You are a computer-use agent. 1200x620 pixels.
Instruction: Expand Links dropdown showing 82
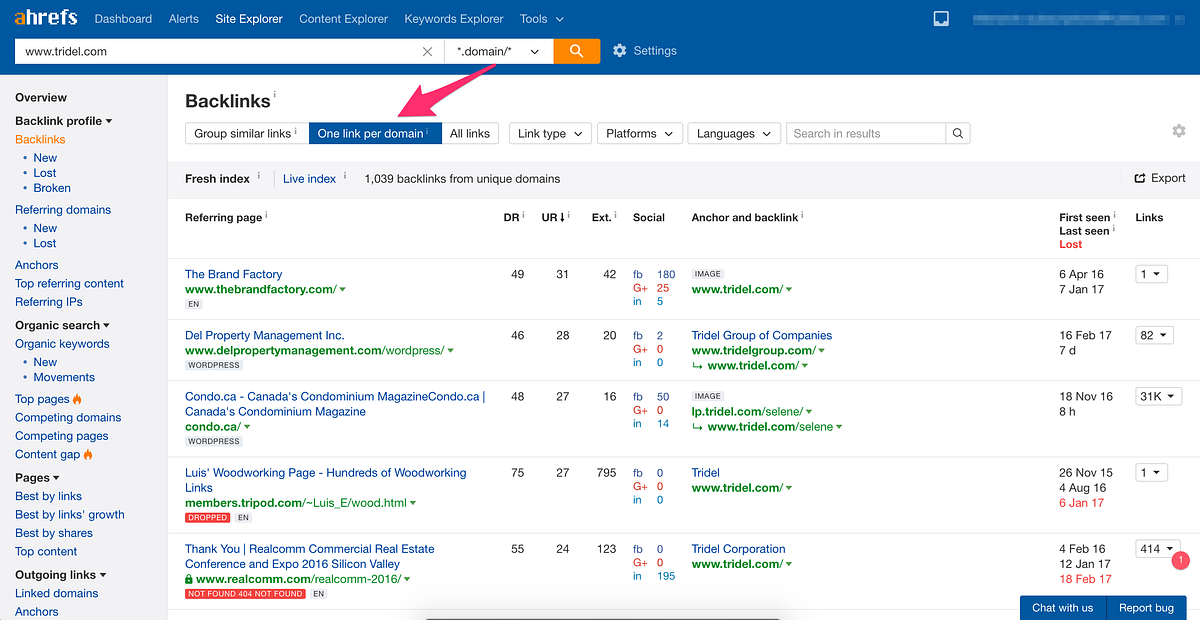tap(1154, 336)
